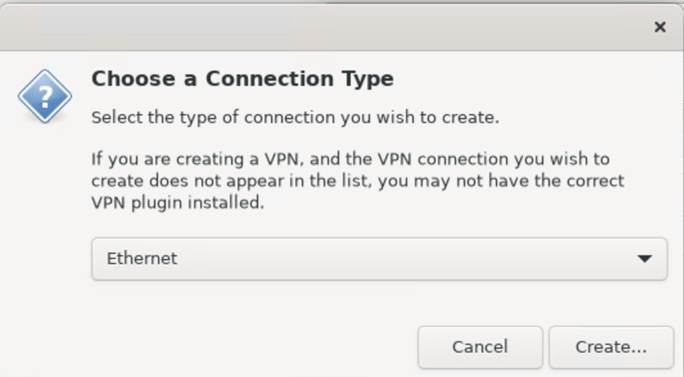Close the dialog with the X icon

[x=660, y=27]
